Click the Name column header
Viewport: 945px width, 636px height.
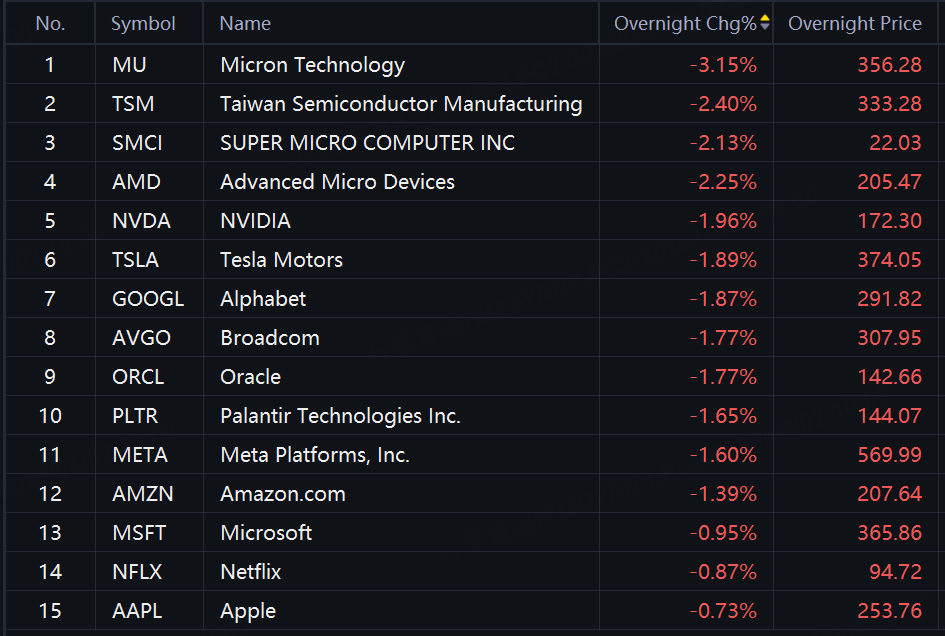(245, 23)
